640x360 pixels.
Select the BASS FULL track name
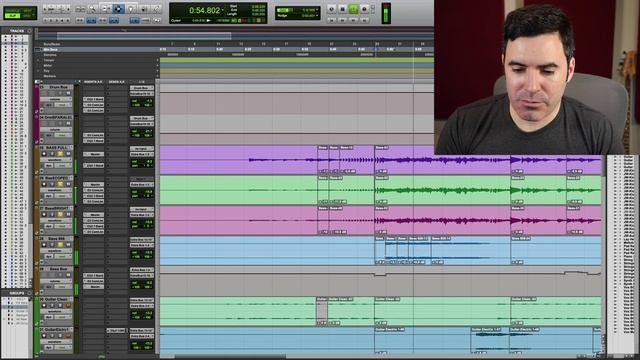click(x=56, y=147)
